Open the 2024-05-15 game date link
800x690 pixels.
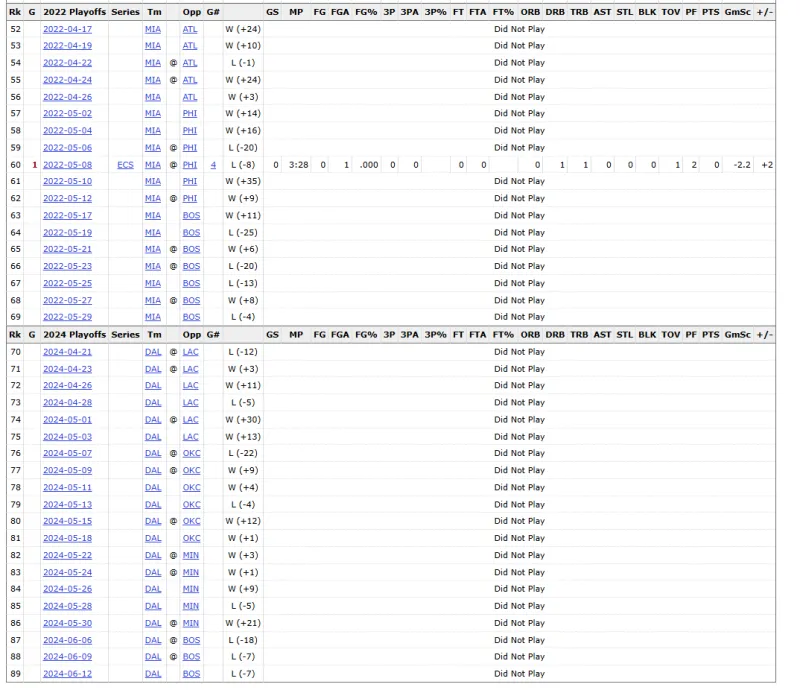67,521
